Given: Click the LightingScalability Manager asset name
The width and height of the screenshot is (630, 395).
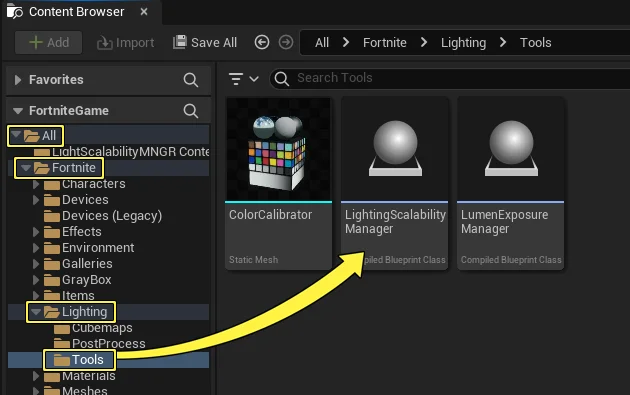Looking at the screenshot, I should coord(395,222).
